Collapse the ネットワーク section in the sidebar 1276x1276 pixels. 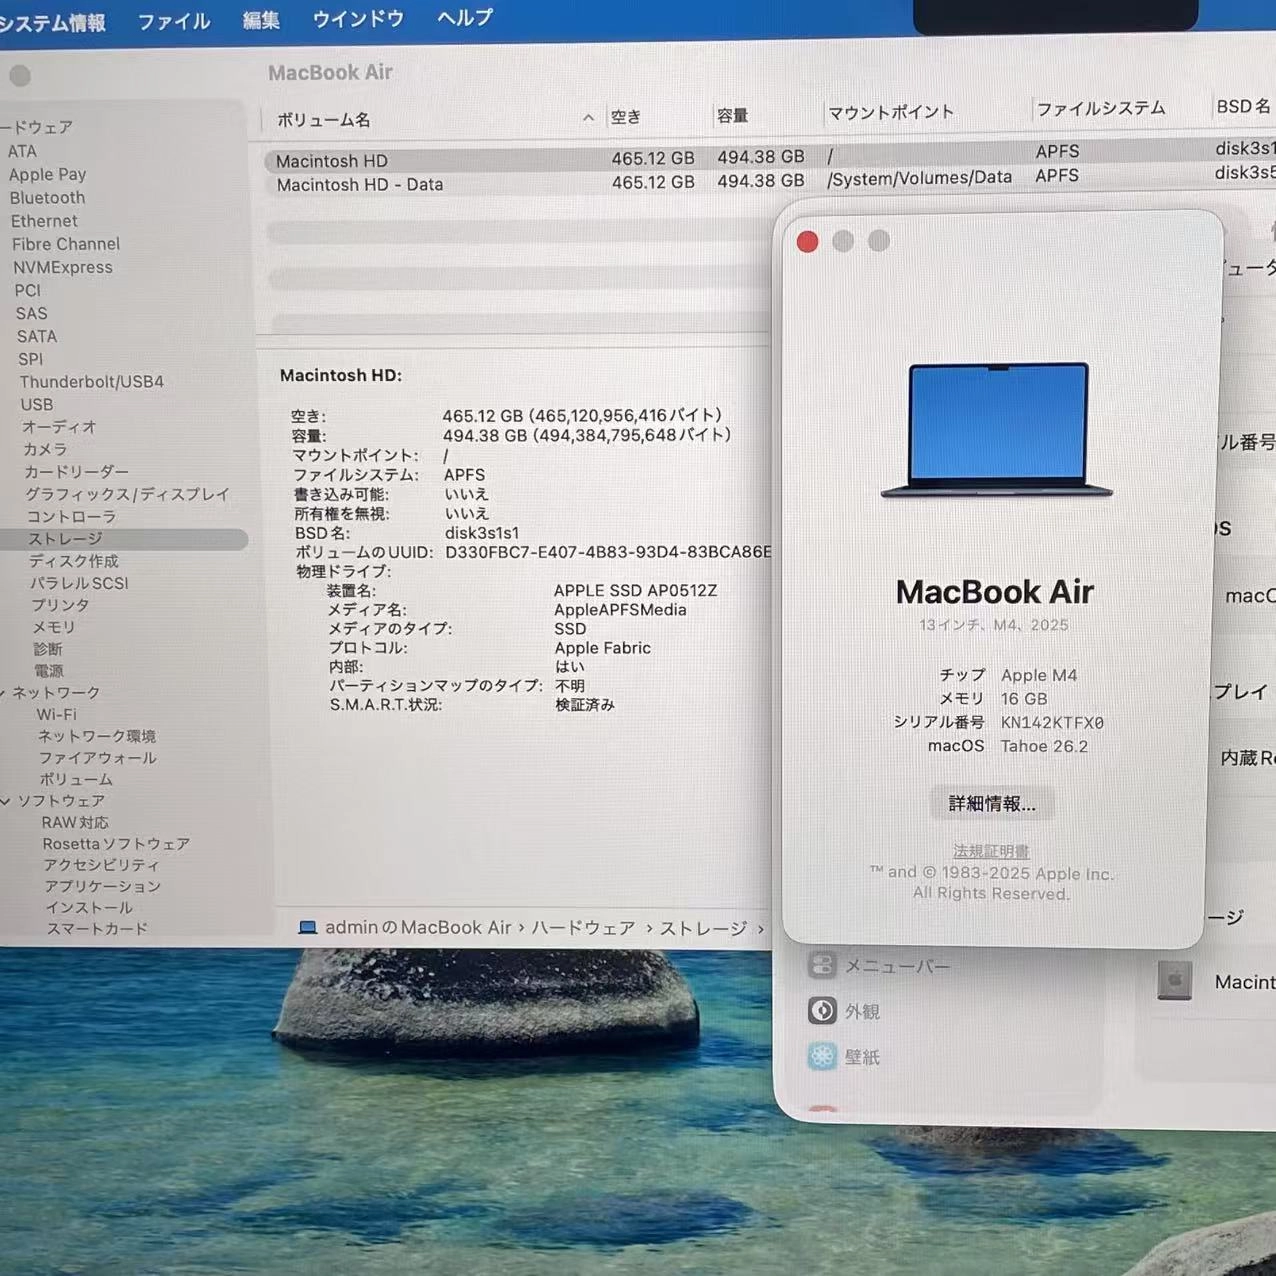8,692
